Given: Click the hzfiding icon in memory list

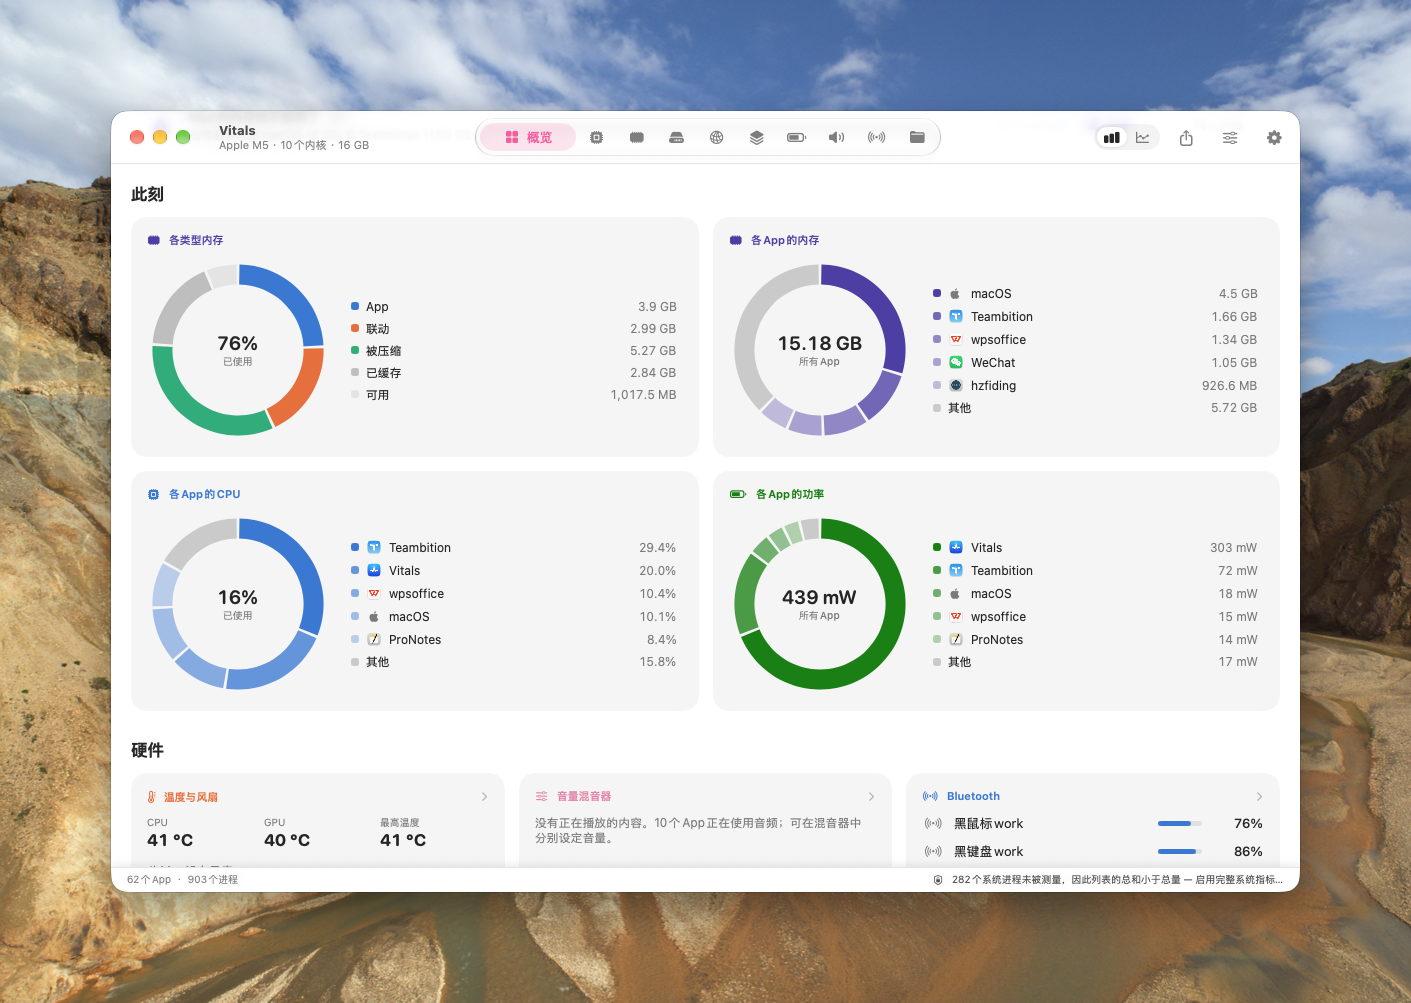Looking at the screenshot, I should tap(956, 386).
